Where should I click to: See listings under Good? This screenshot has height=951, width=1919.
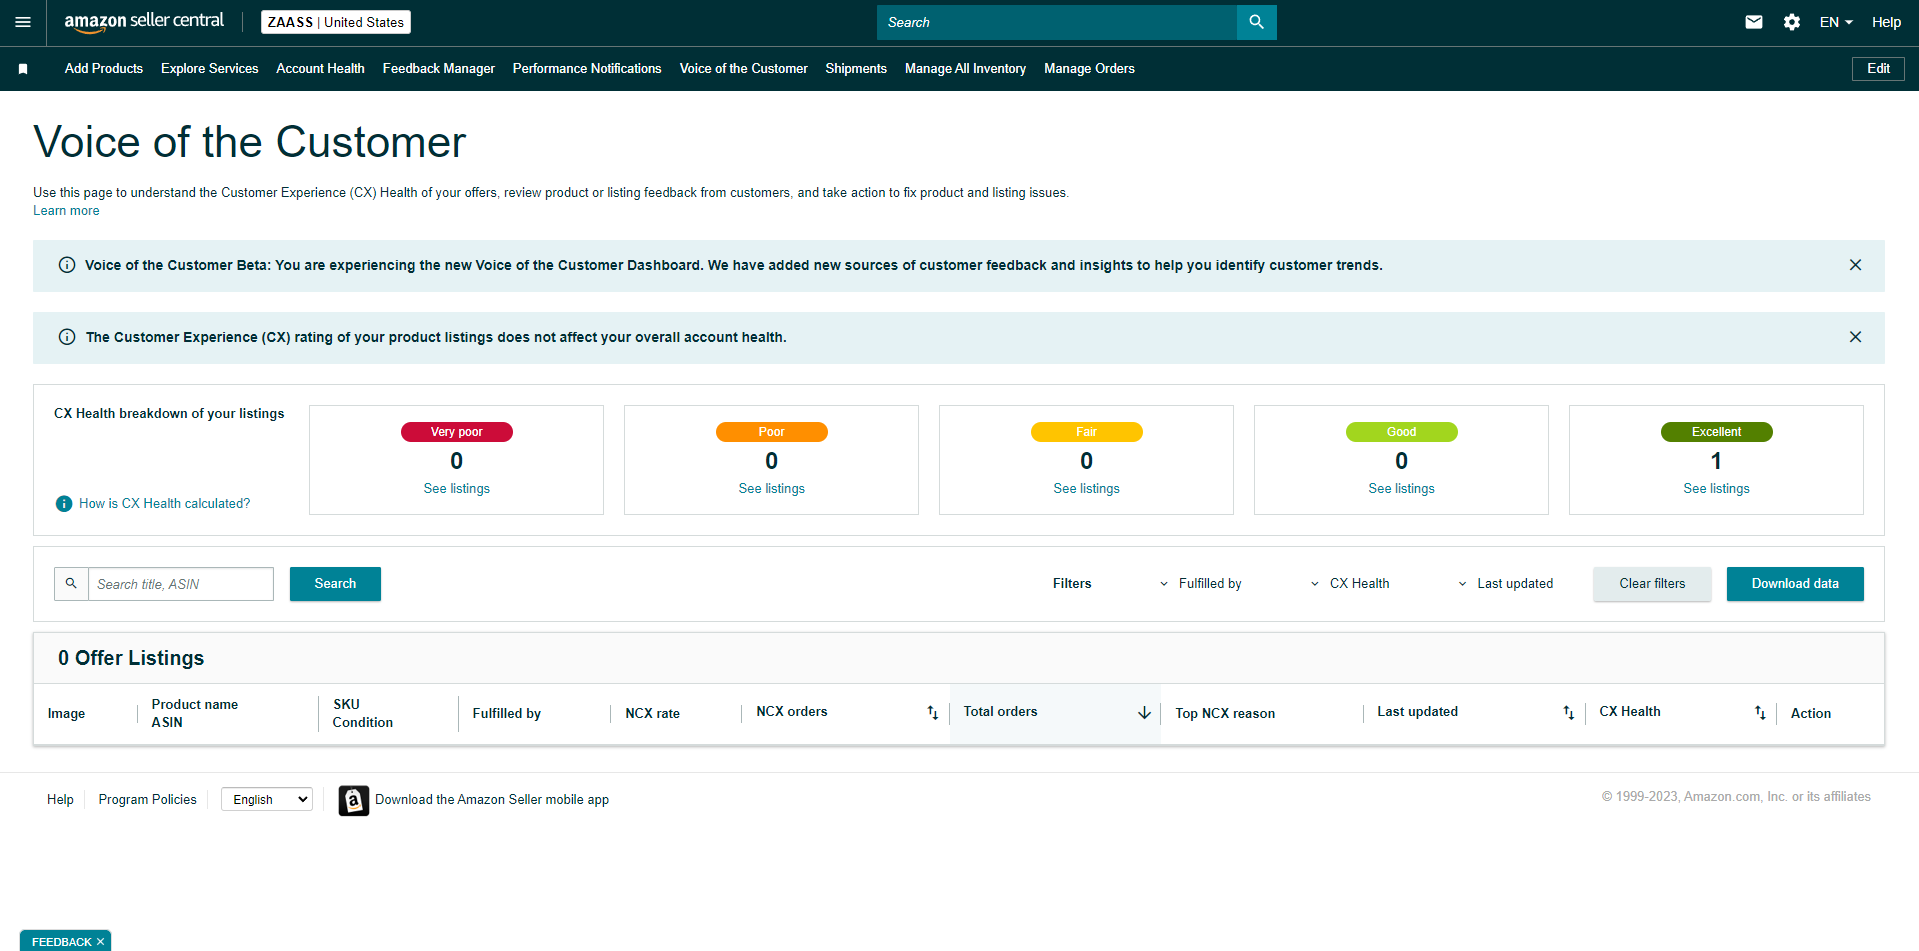coord(1402,489)
